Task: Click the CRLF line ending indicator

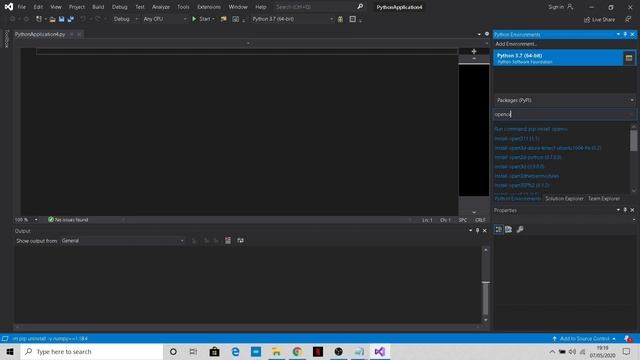Action: (x=480, y=220)
